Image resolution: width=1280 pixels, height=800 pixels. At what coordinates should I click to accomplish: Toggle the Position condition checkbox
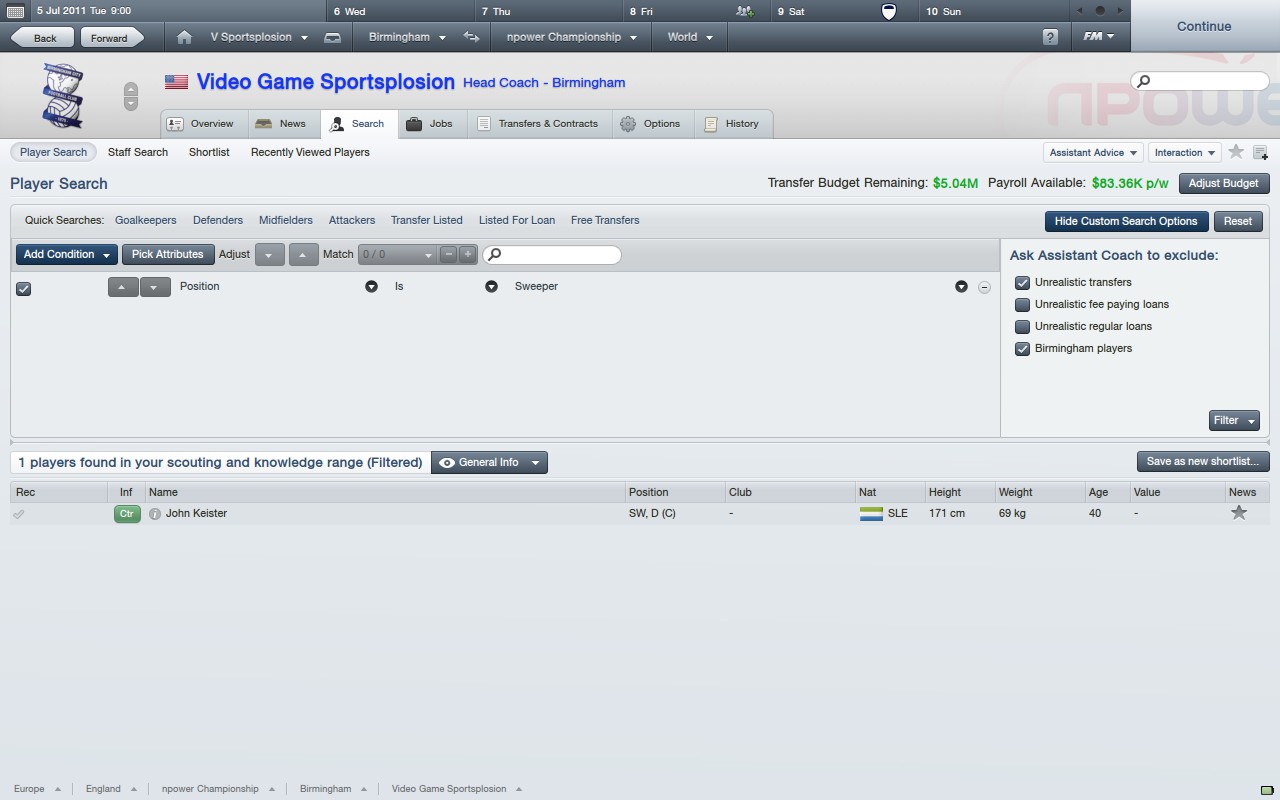(x=24, y=288)
